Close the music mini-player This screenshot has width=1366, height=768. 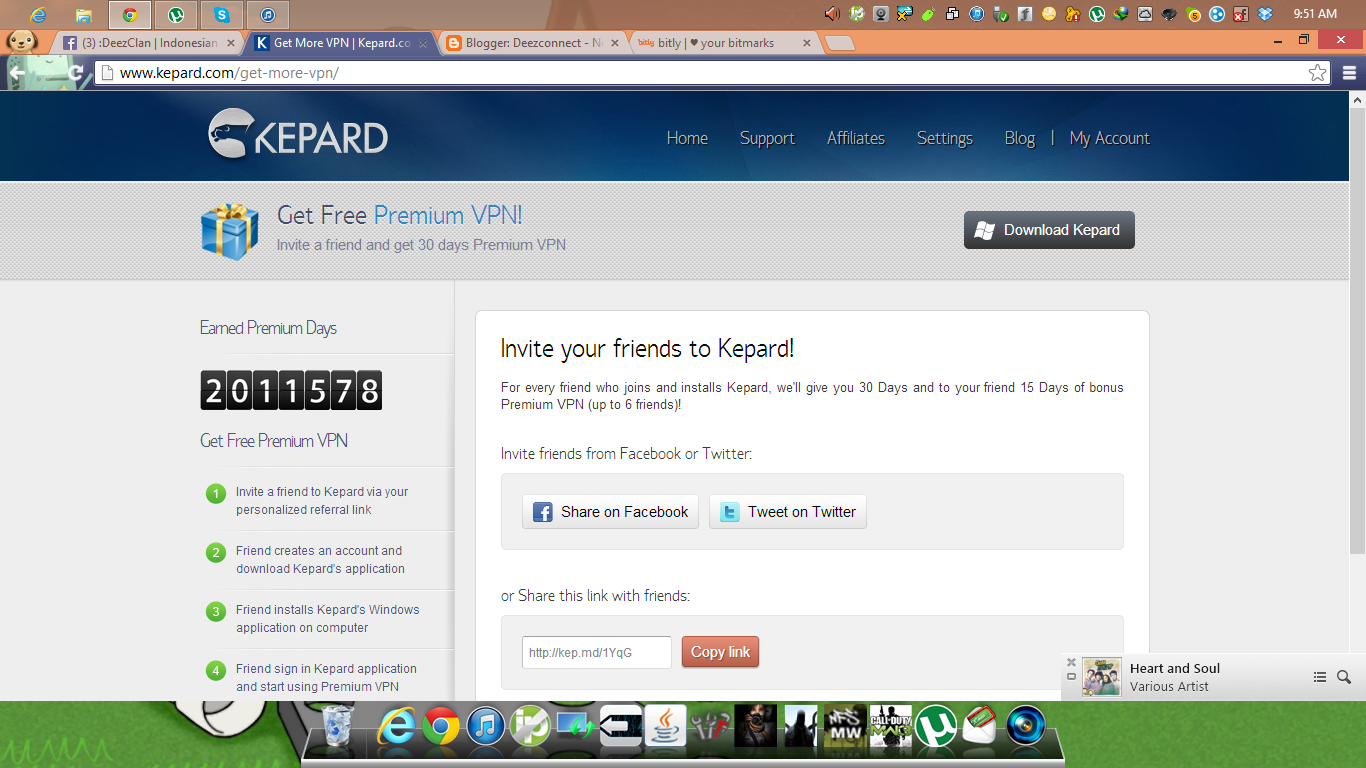(x=1071, y=662)
